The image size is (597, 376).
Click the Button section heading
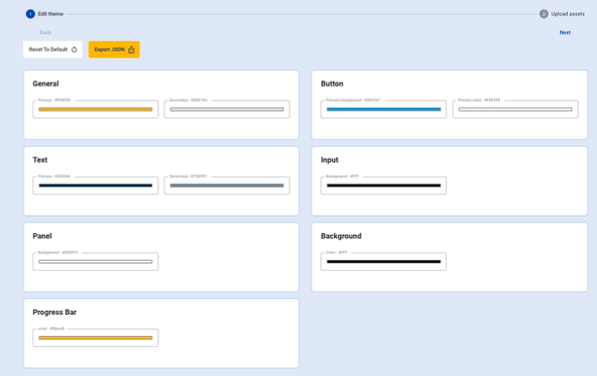(332, 84)
